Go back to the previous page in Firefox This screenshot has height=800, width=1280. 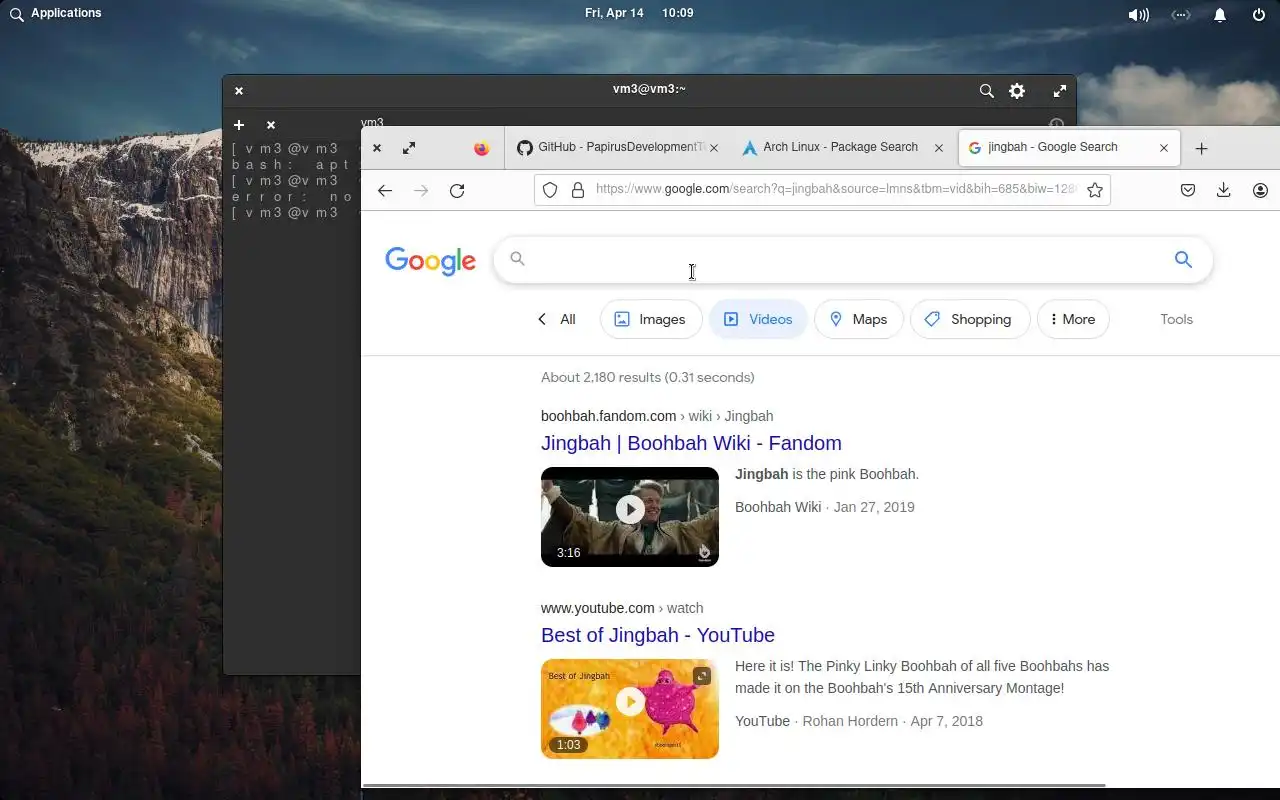tap(385, 190)
